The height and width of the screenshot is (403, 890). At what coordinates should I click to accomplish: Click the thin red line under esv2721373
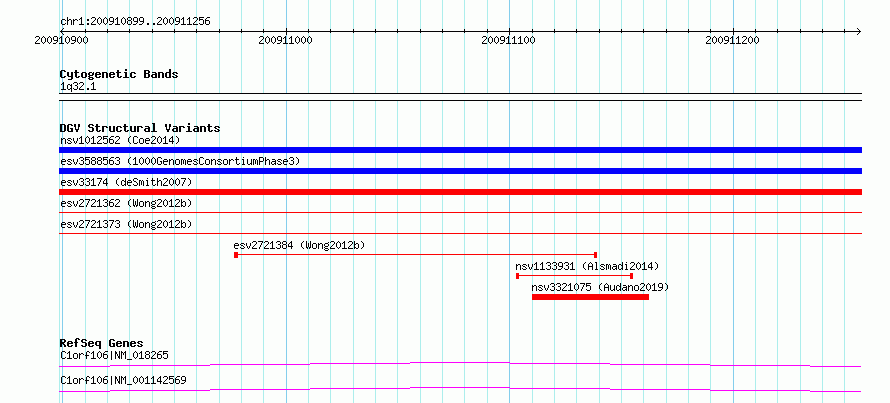pyautogui.click(x=460, y=233)
